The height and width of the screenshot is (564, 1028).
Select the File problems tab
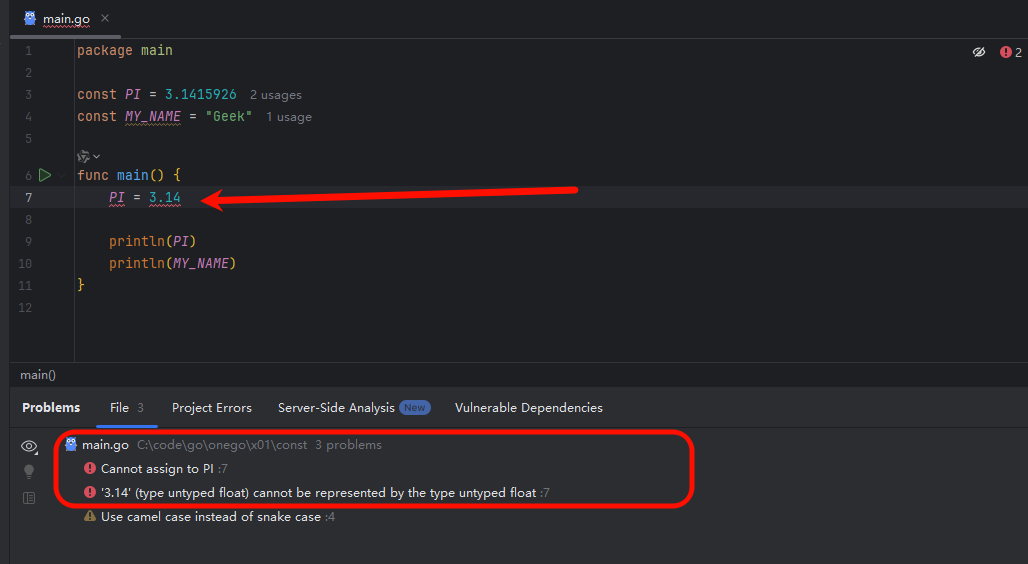click(x=127, y=408)
